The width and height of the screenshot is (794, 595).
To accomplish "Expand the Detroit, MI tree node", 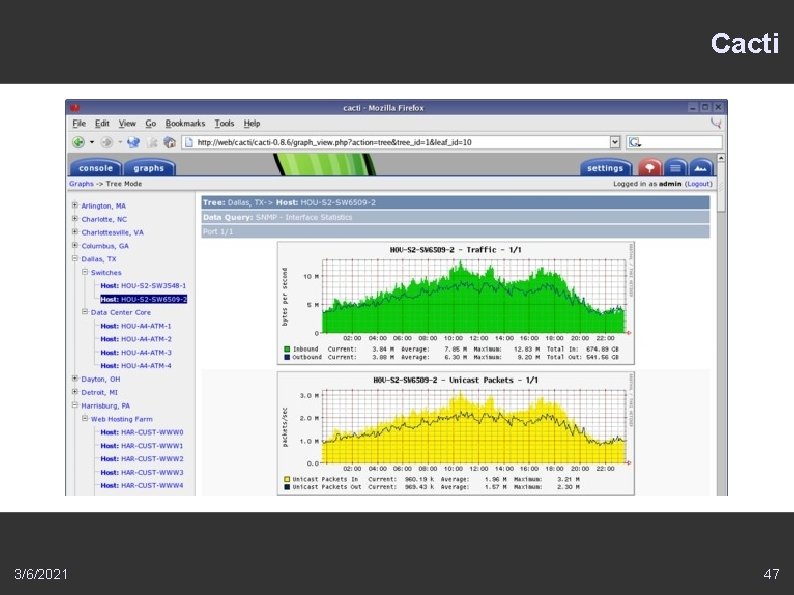I will point(75,391).
